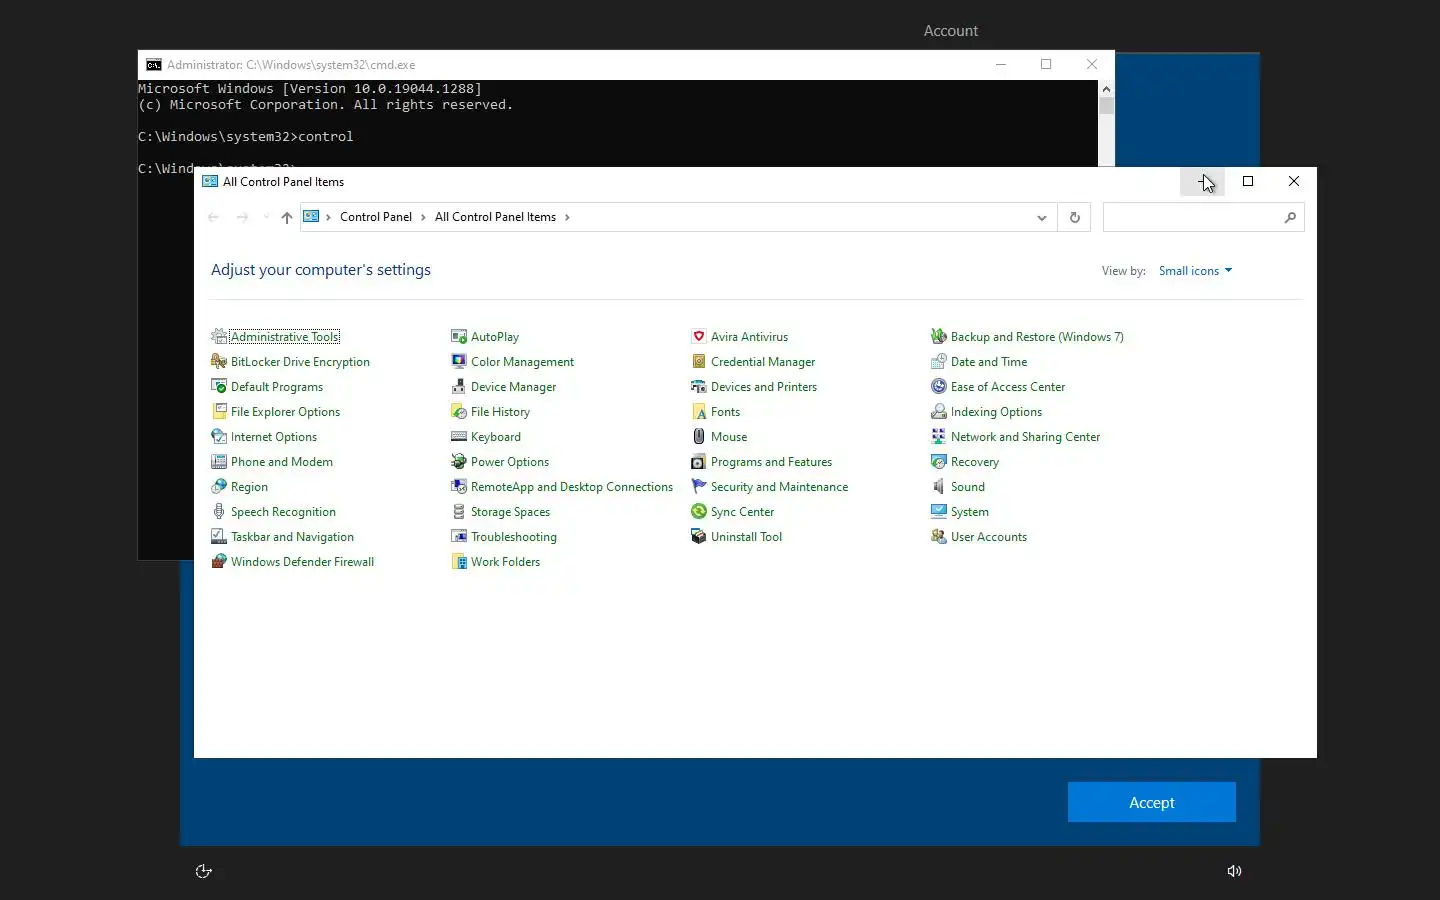Click the Date and Time link
Screen dimensions: 1440x900
tap(989, 362)
